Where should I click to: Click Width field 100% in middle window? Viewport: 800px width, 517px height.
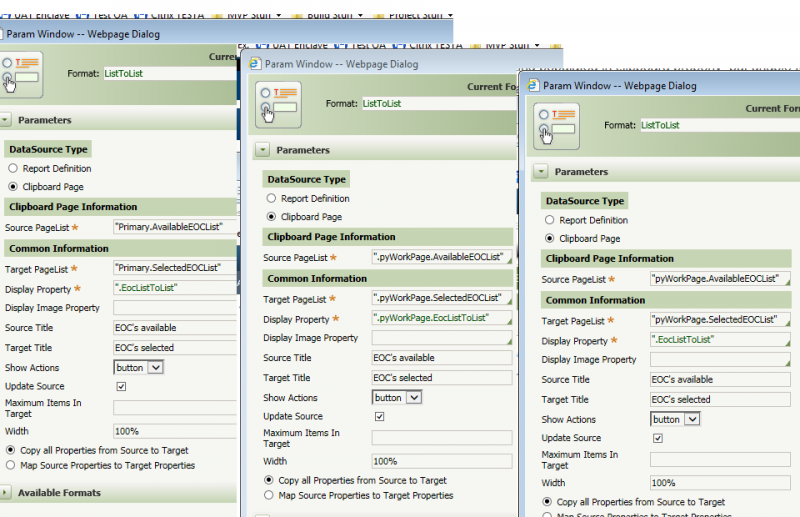[442, 461]
